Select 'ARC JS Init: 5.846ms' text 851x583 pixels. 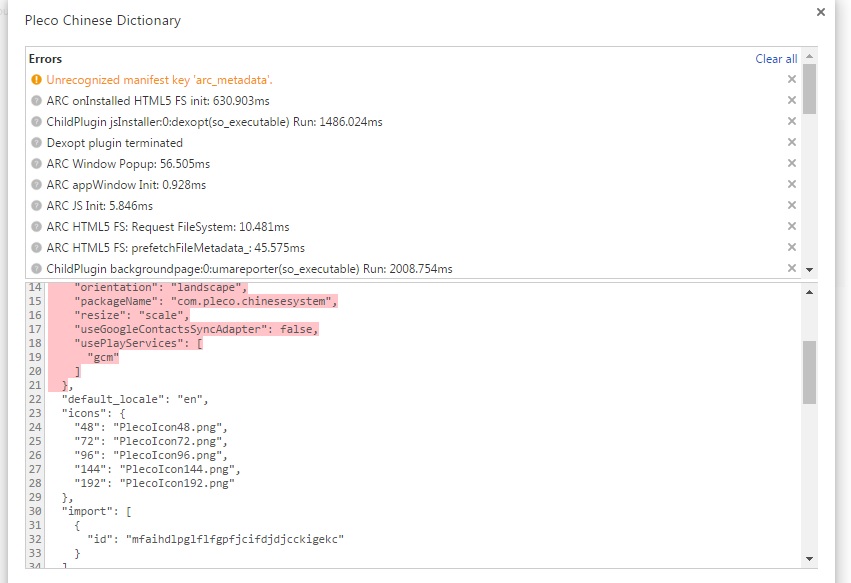[99, 206]
